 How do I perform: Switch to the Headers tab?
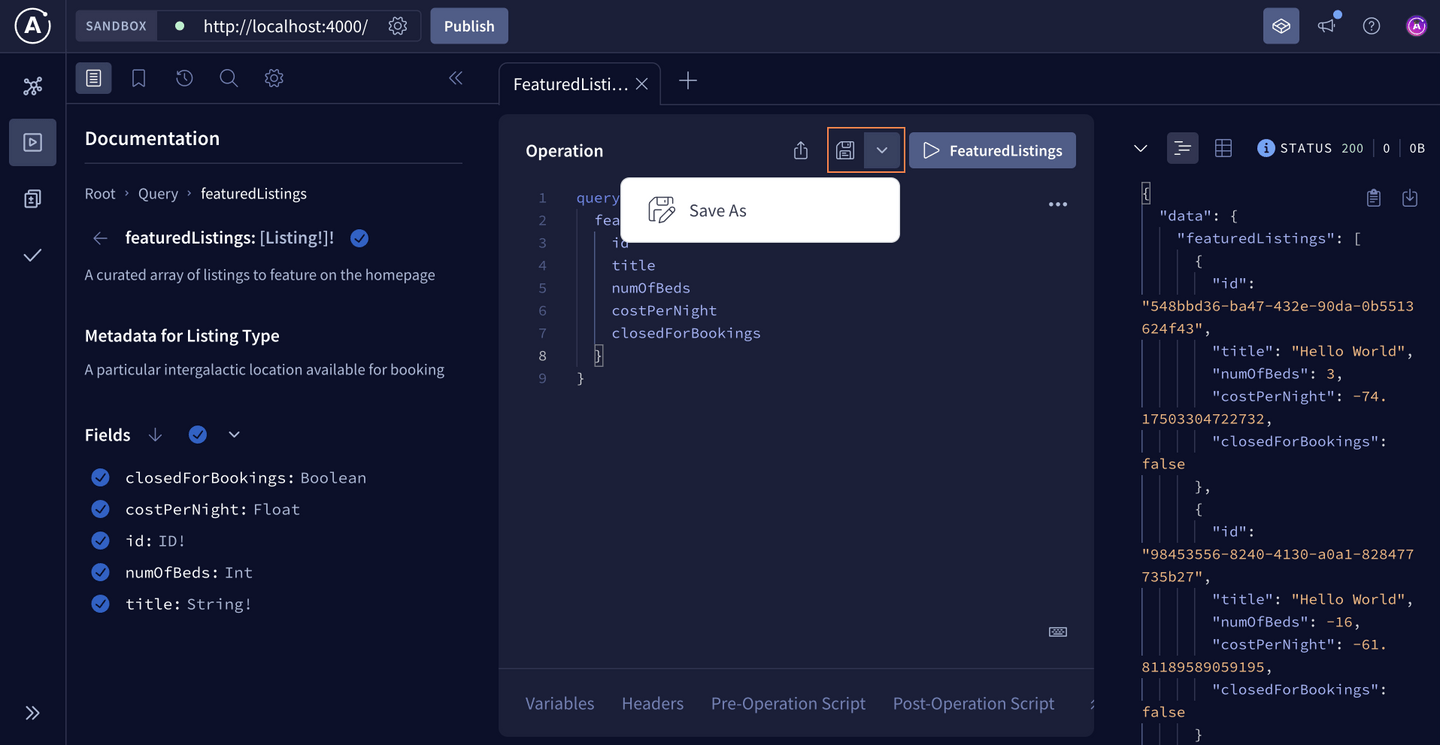pyautogui.click(x=652, y=703)
